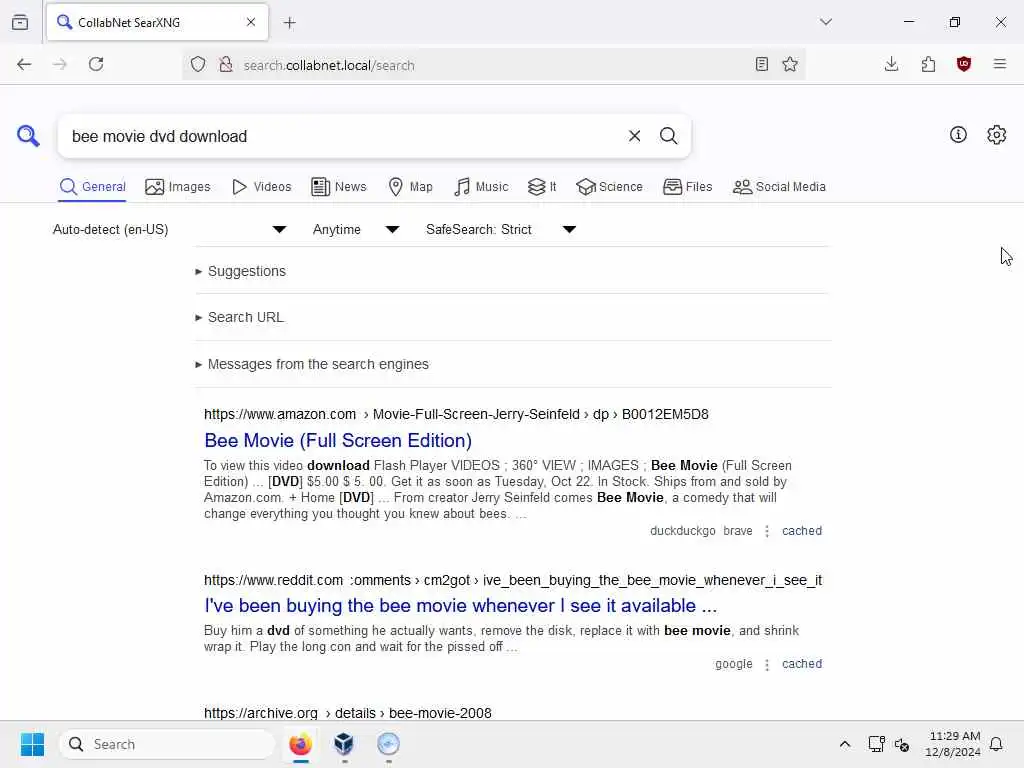The image size is (1024, 768).
Task: List all tabs dropdown arrow
Action: coord(825,22)
